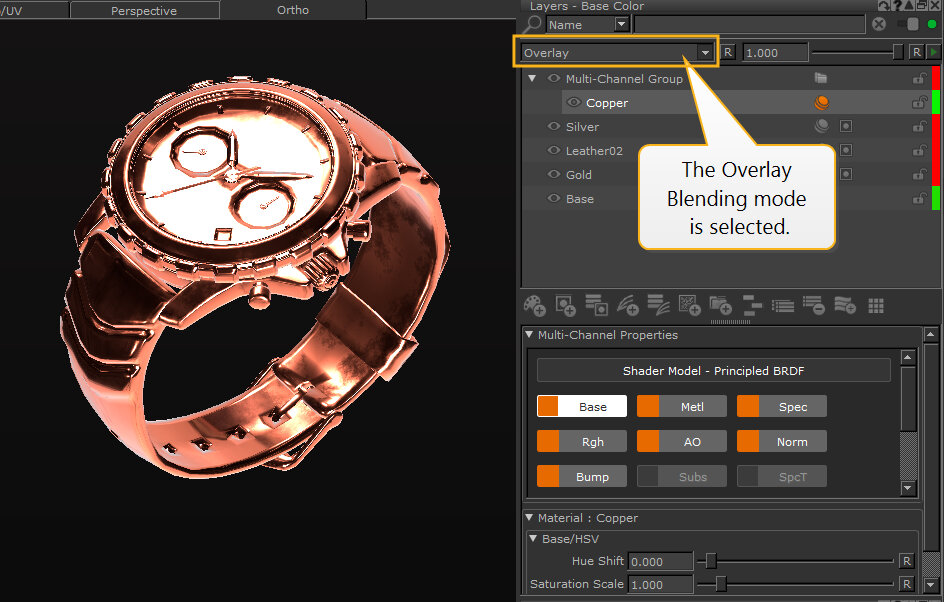Click the Copper material sphere icon
The height and width of the screenshot is (602, 944).
tap(821, 102)
